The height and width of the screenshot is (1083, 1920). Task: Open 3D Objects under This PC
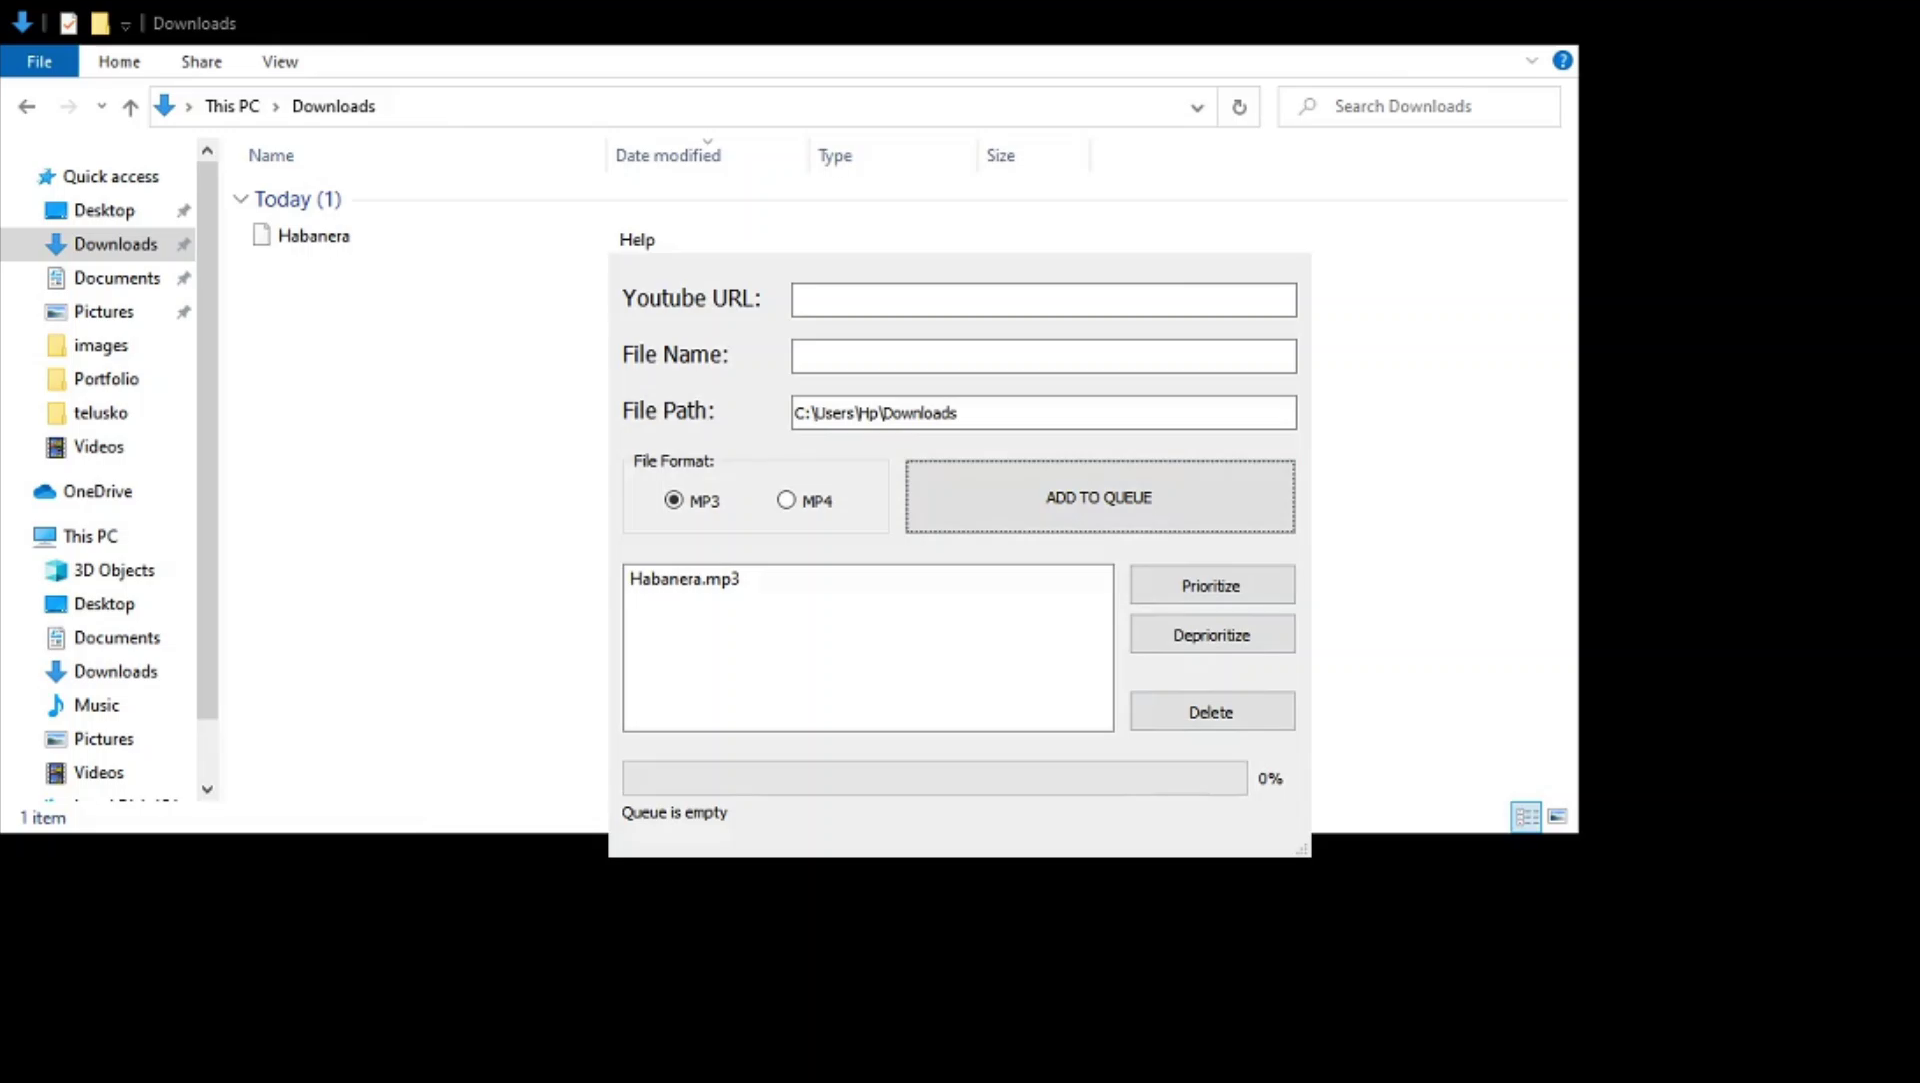coord(114,570)
